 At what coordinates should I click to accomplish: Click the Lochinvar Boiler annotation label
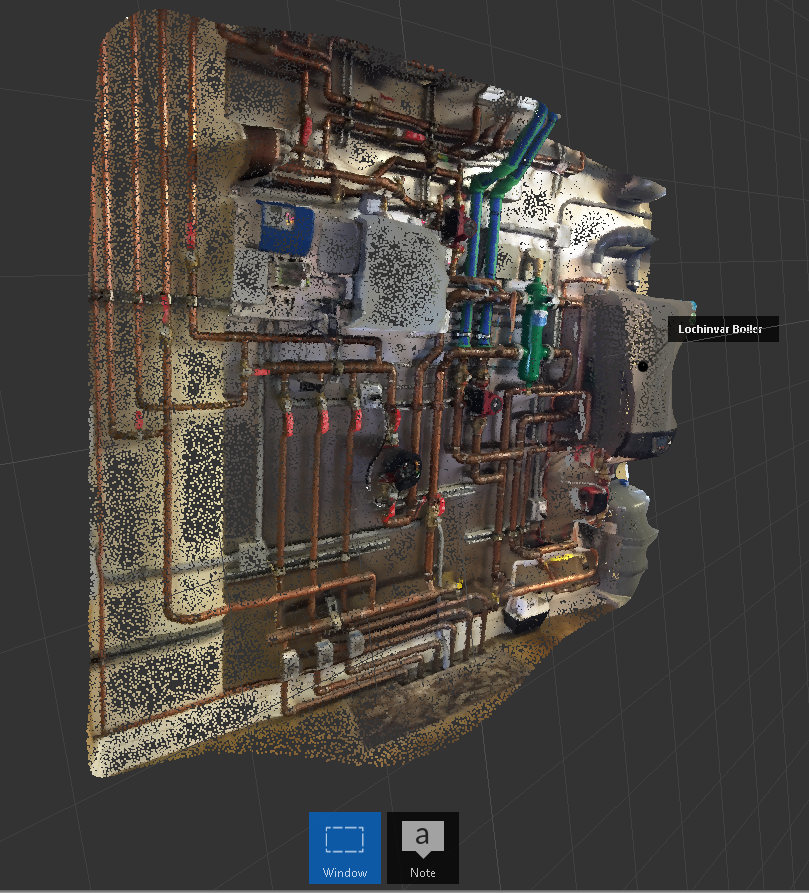pos(723,329)
